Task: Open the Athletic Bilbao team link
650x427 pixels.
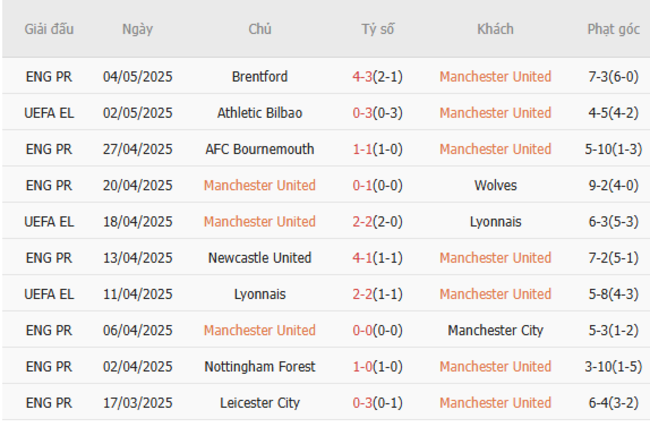Action: click(x=259, y=113)
